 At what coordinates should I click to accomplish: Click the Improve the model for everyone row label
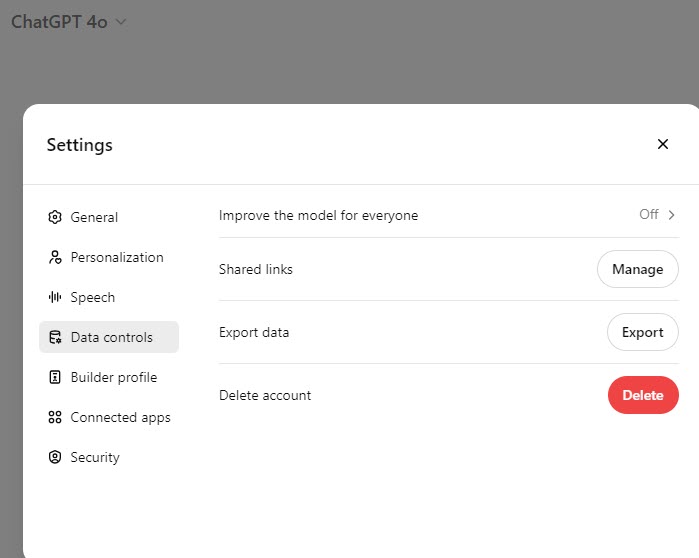coord(318,215)
